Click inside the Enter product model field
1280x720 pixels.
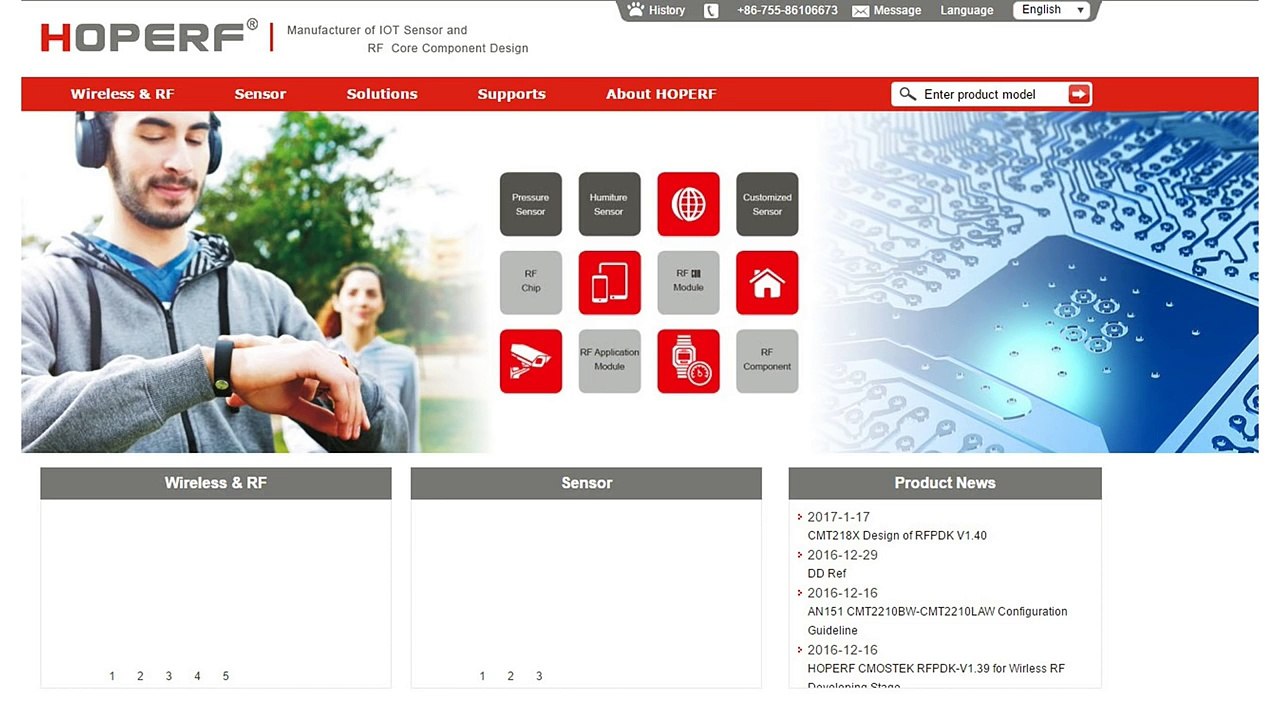tap(991, 94)
